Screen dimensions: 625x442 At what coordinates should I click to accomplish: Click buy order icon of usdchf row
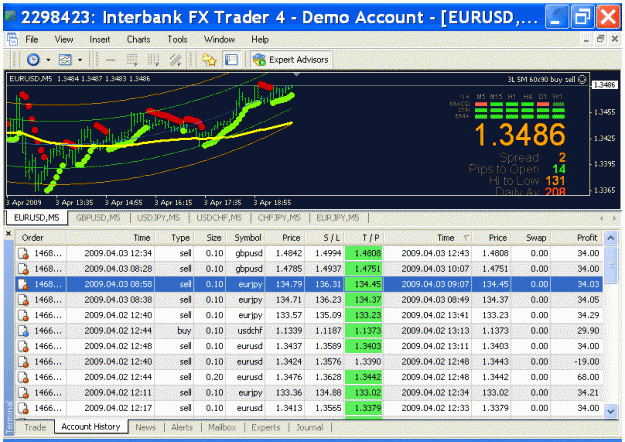(24, 331)
